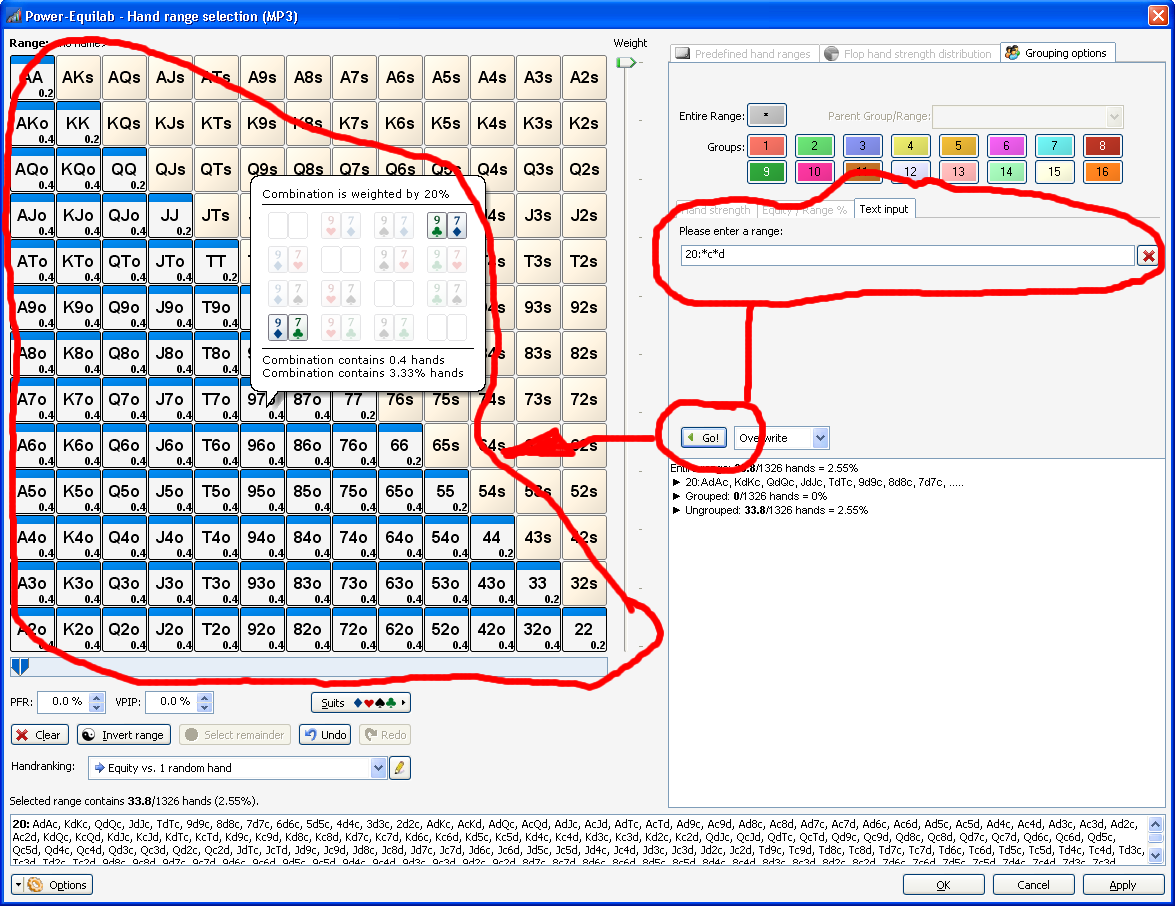
Task: Click the Cancel button
Action: tap(1033, 885)
